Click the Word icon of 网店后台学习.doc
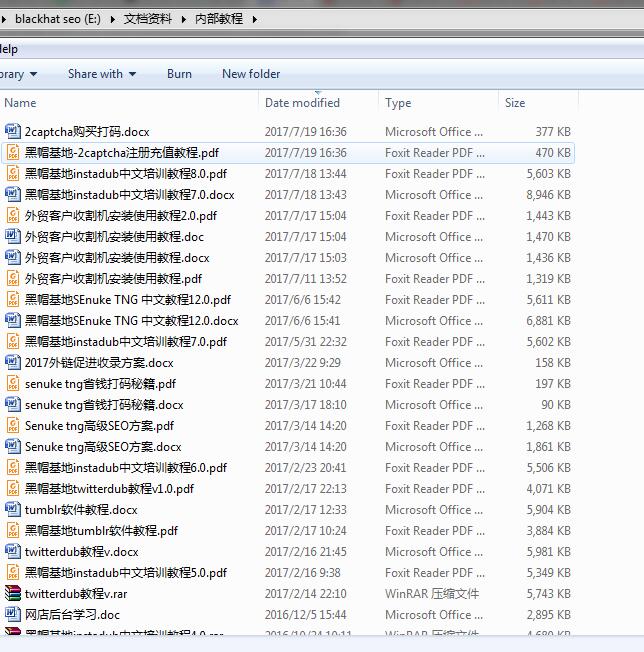Viewport: 644px width, 652px height. (12, 615)
